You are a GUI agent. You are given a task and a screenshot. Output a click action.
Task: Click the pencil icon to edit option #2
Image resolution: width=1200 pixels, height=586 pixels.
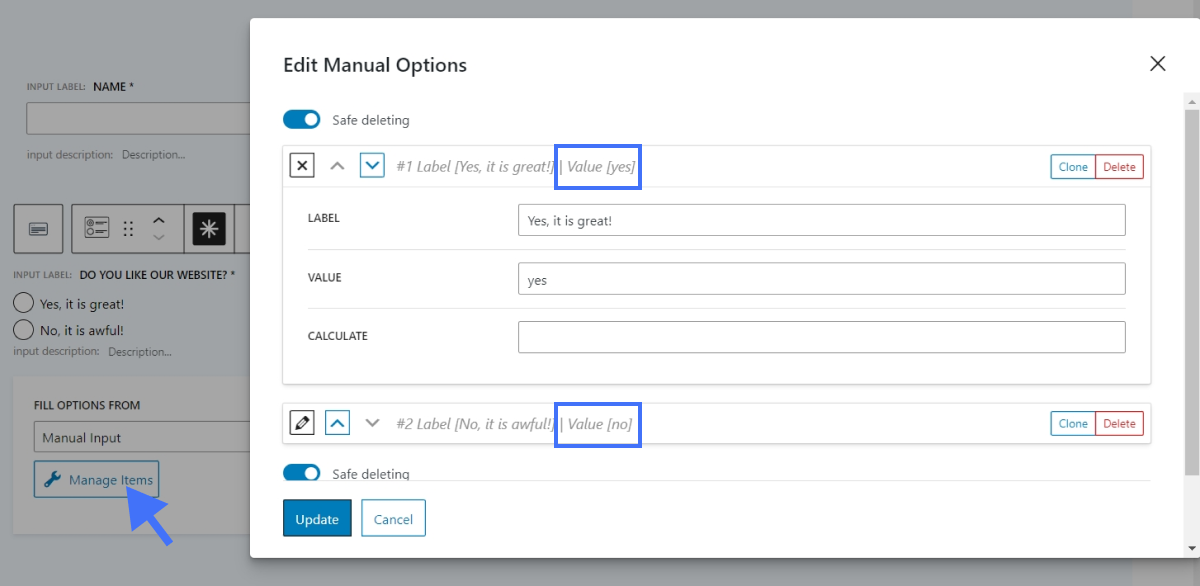click(x=302, y=423)
